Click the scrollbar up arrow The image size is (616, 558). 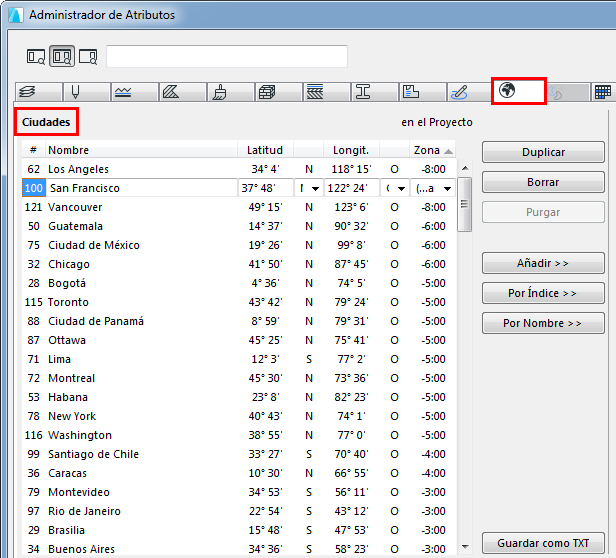coord(465,169)
